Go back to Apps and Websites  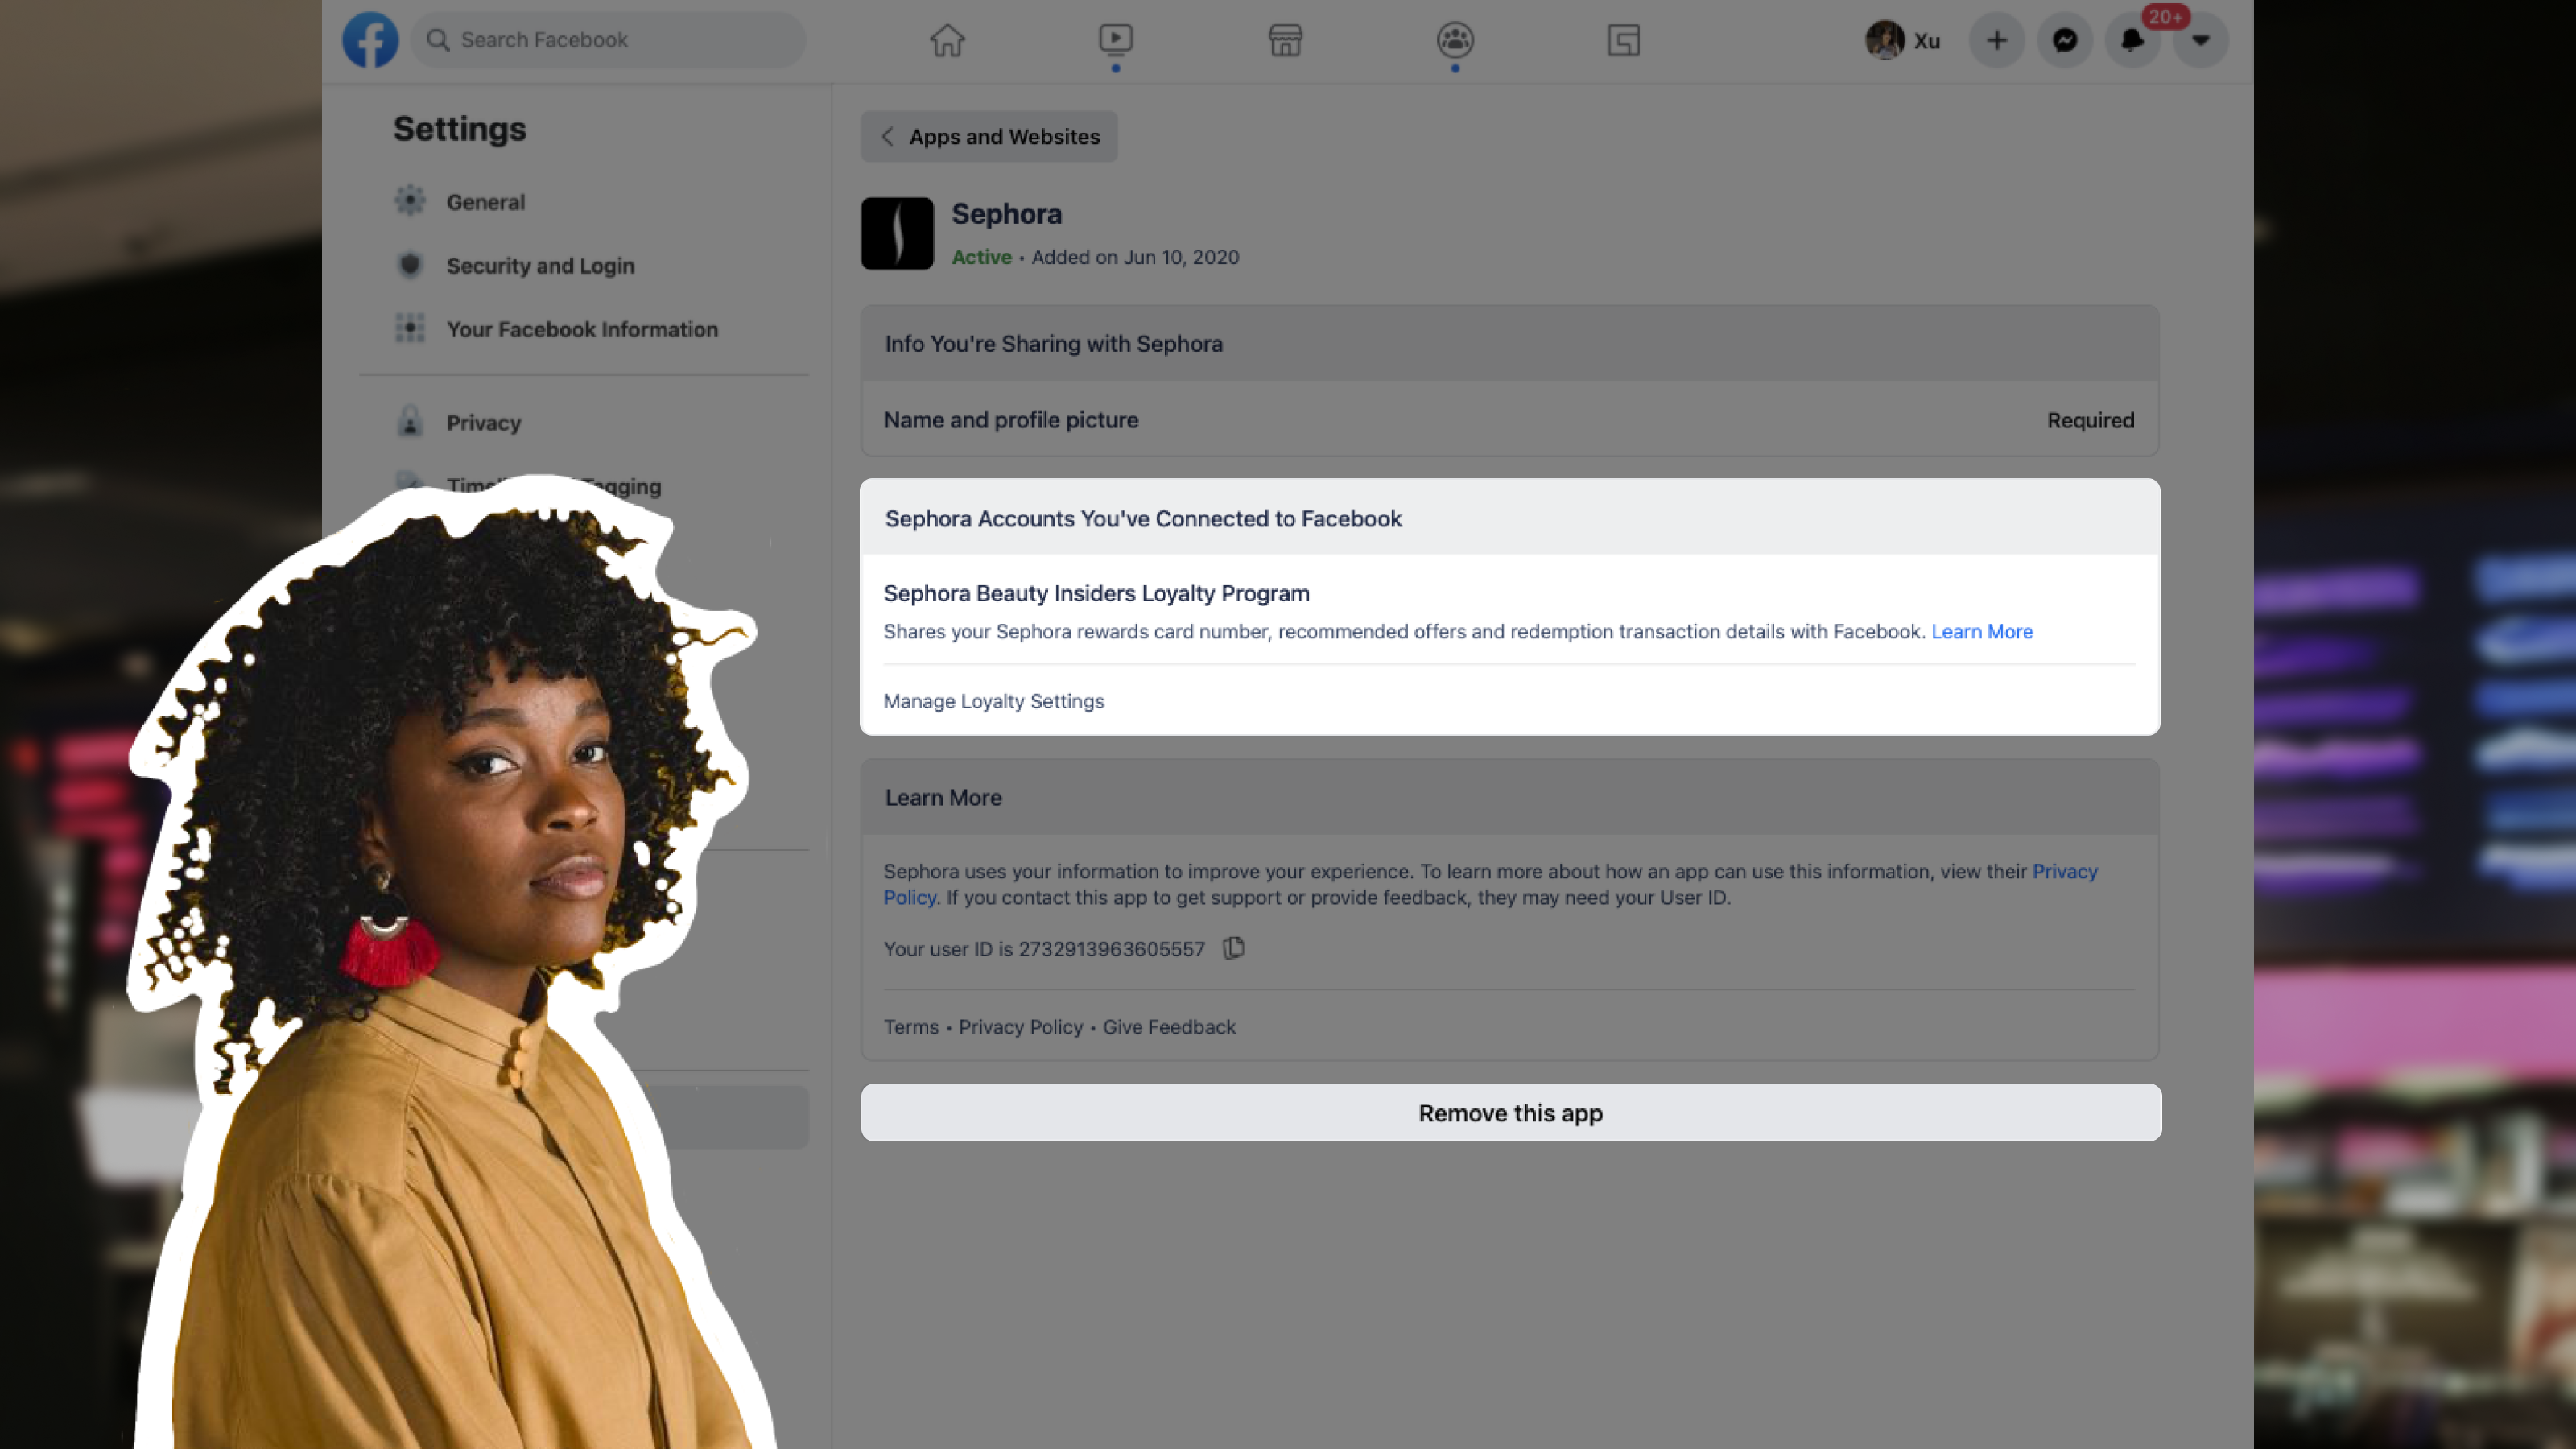(989, 137)
